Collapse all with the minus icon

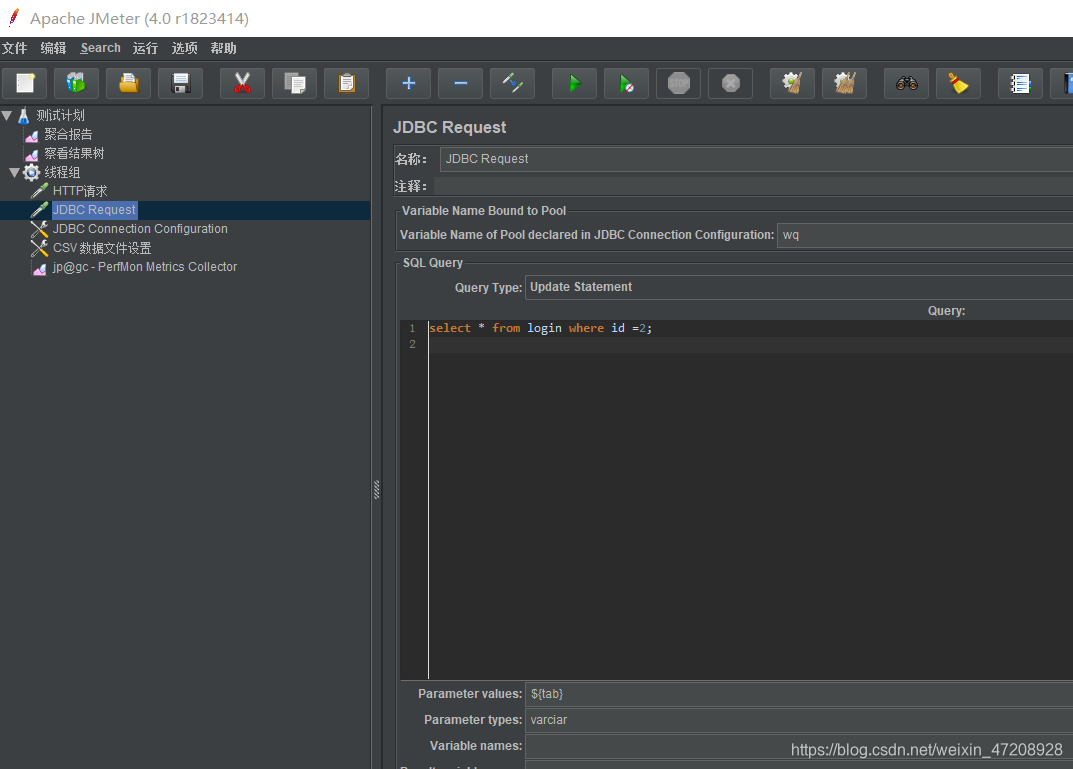coord(461,83)
